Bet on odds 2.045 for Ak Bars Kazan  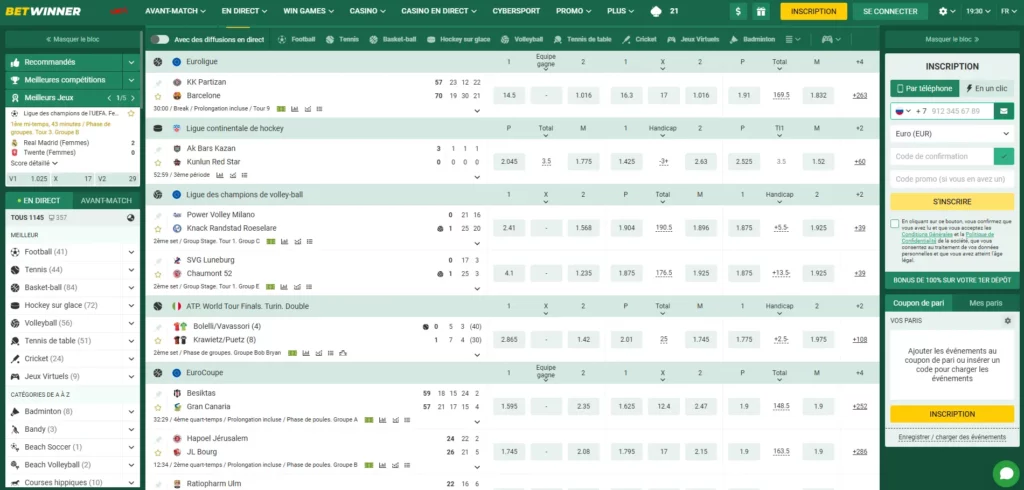pos(509,161)
